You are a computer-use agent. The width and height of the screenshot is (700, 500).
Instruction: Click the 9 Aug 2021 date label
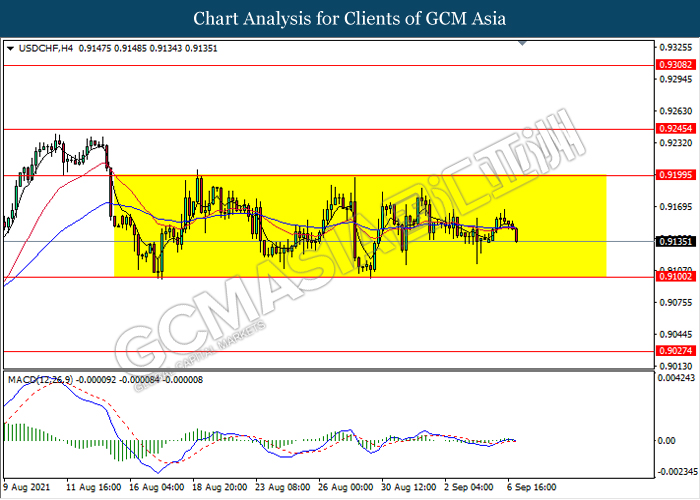27,487
